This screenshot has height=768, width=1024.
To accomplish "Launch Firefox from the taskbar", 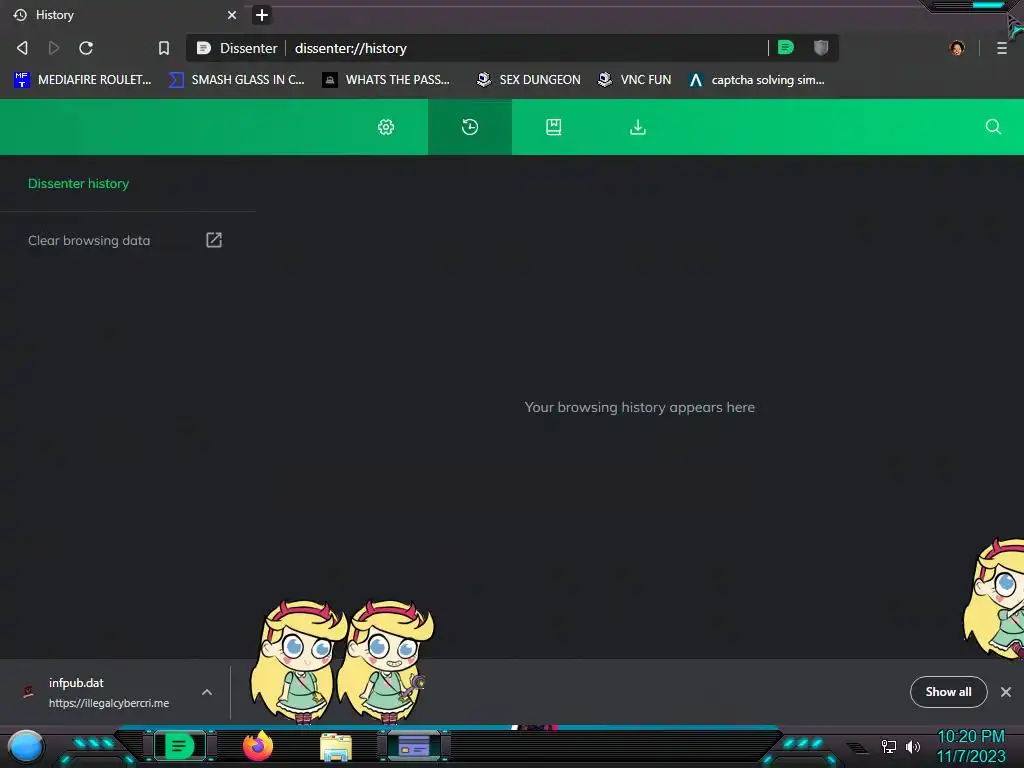I will 258,746.
